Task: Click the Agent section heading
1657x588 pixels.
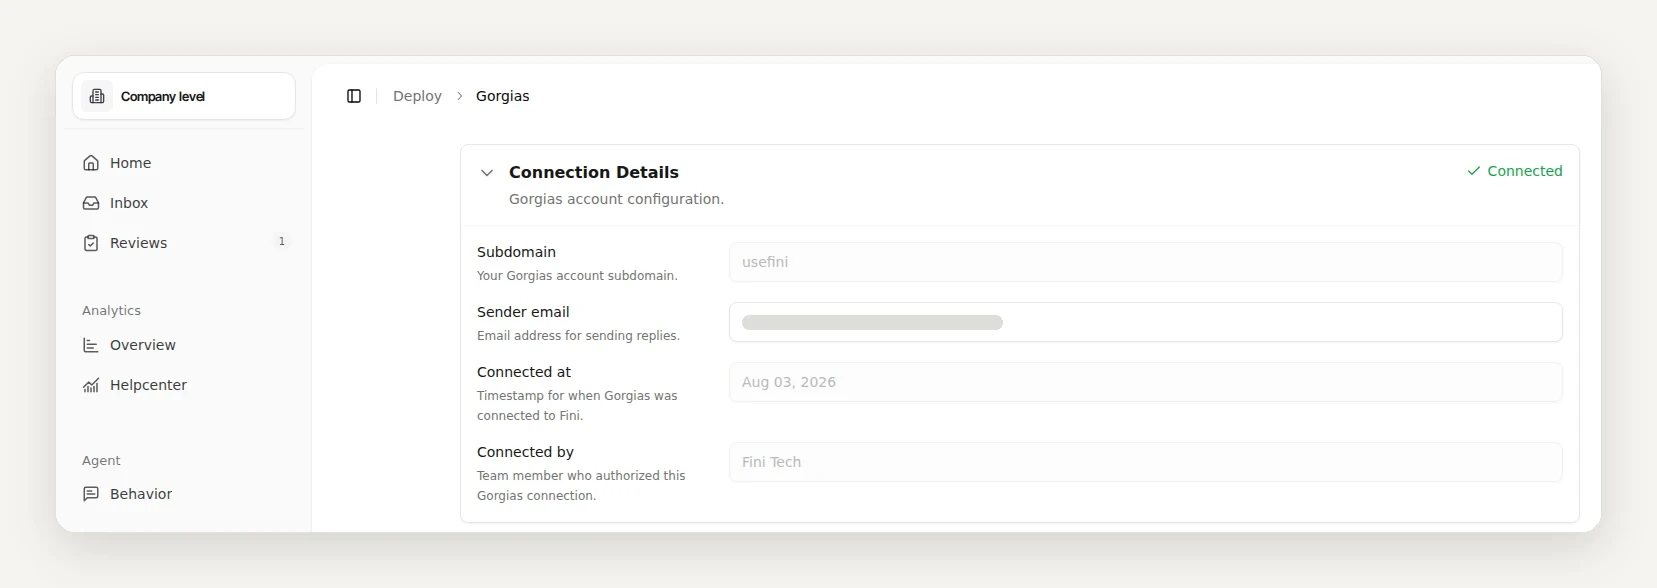Action: [101, 461]
